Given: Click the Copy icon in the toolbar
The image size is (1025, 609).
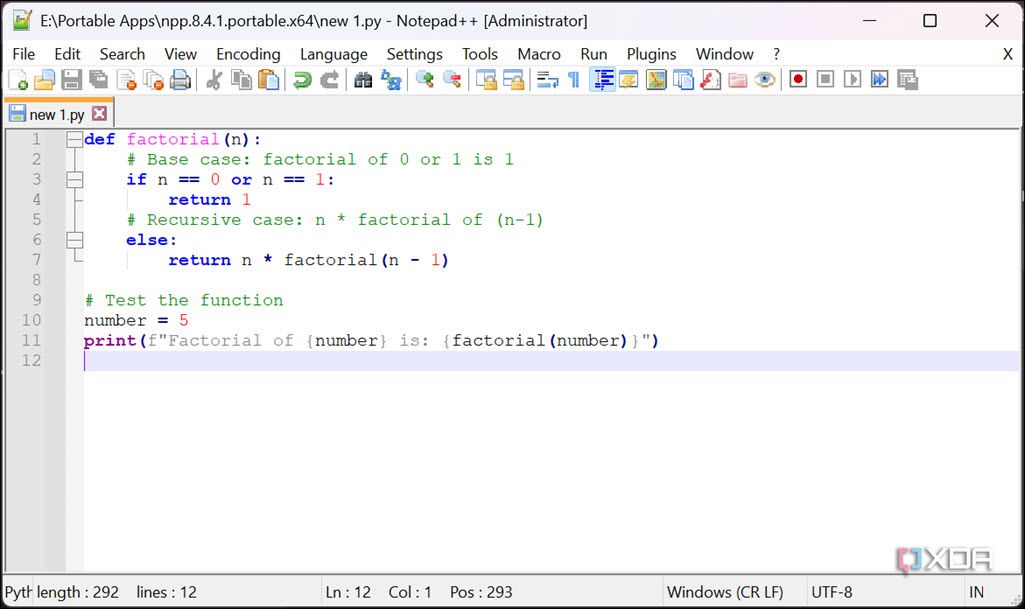Looking at the screenshot, I should click(241, 80).
